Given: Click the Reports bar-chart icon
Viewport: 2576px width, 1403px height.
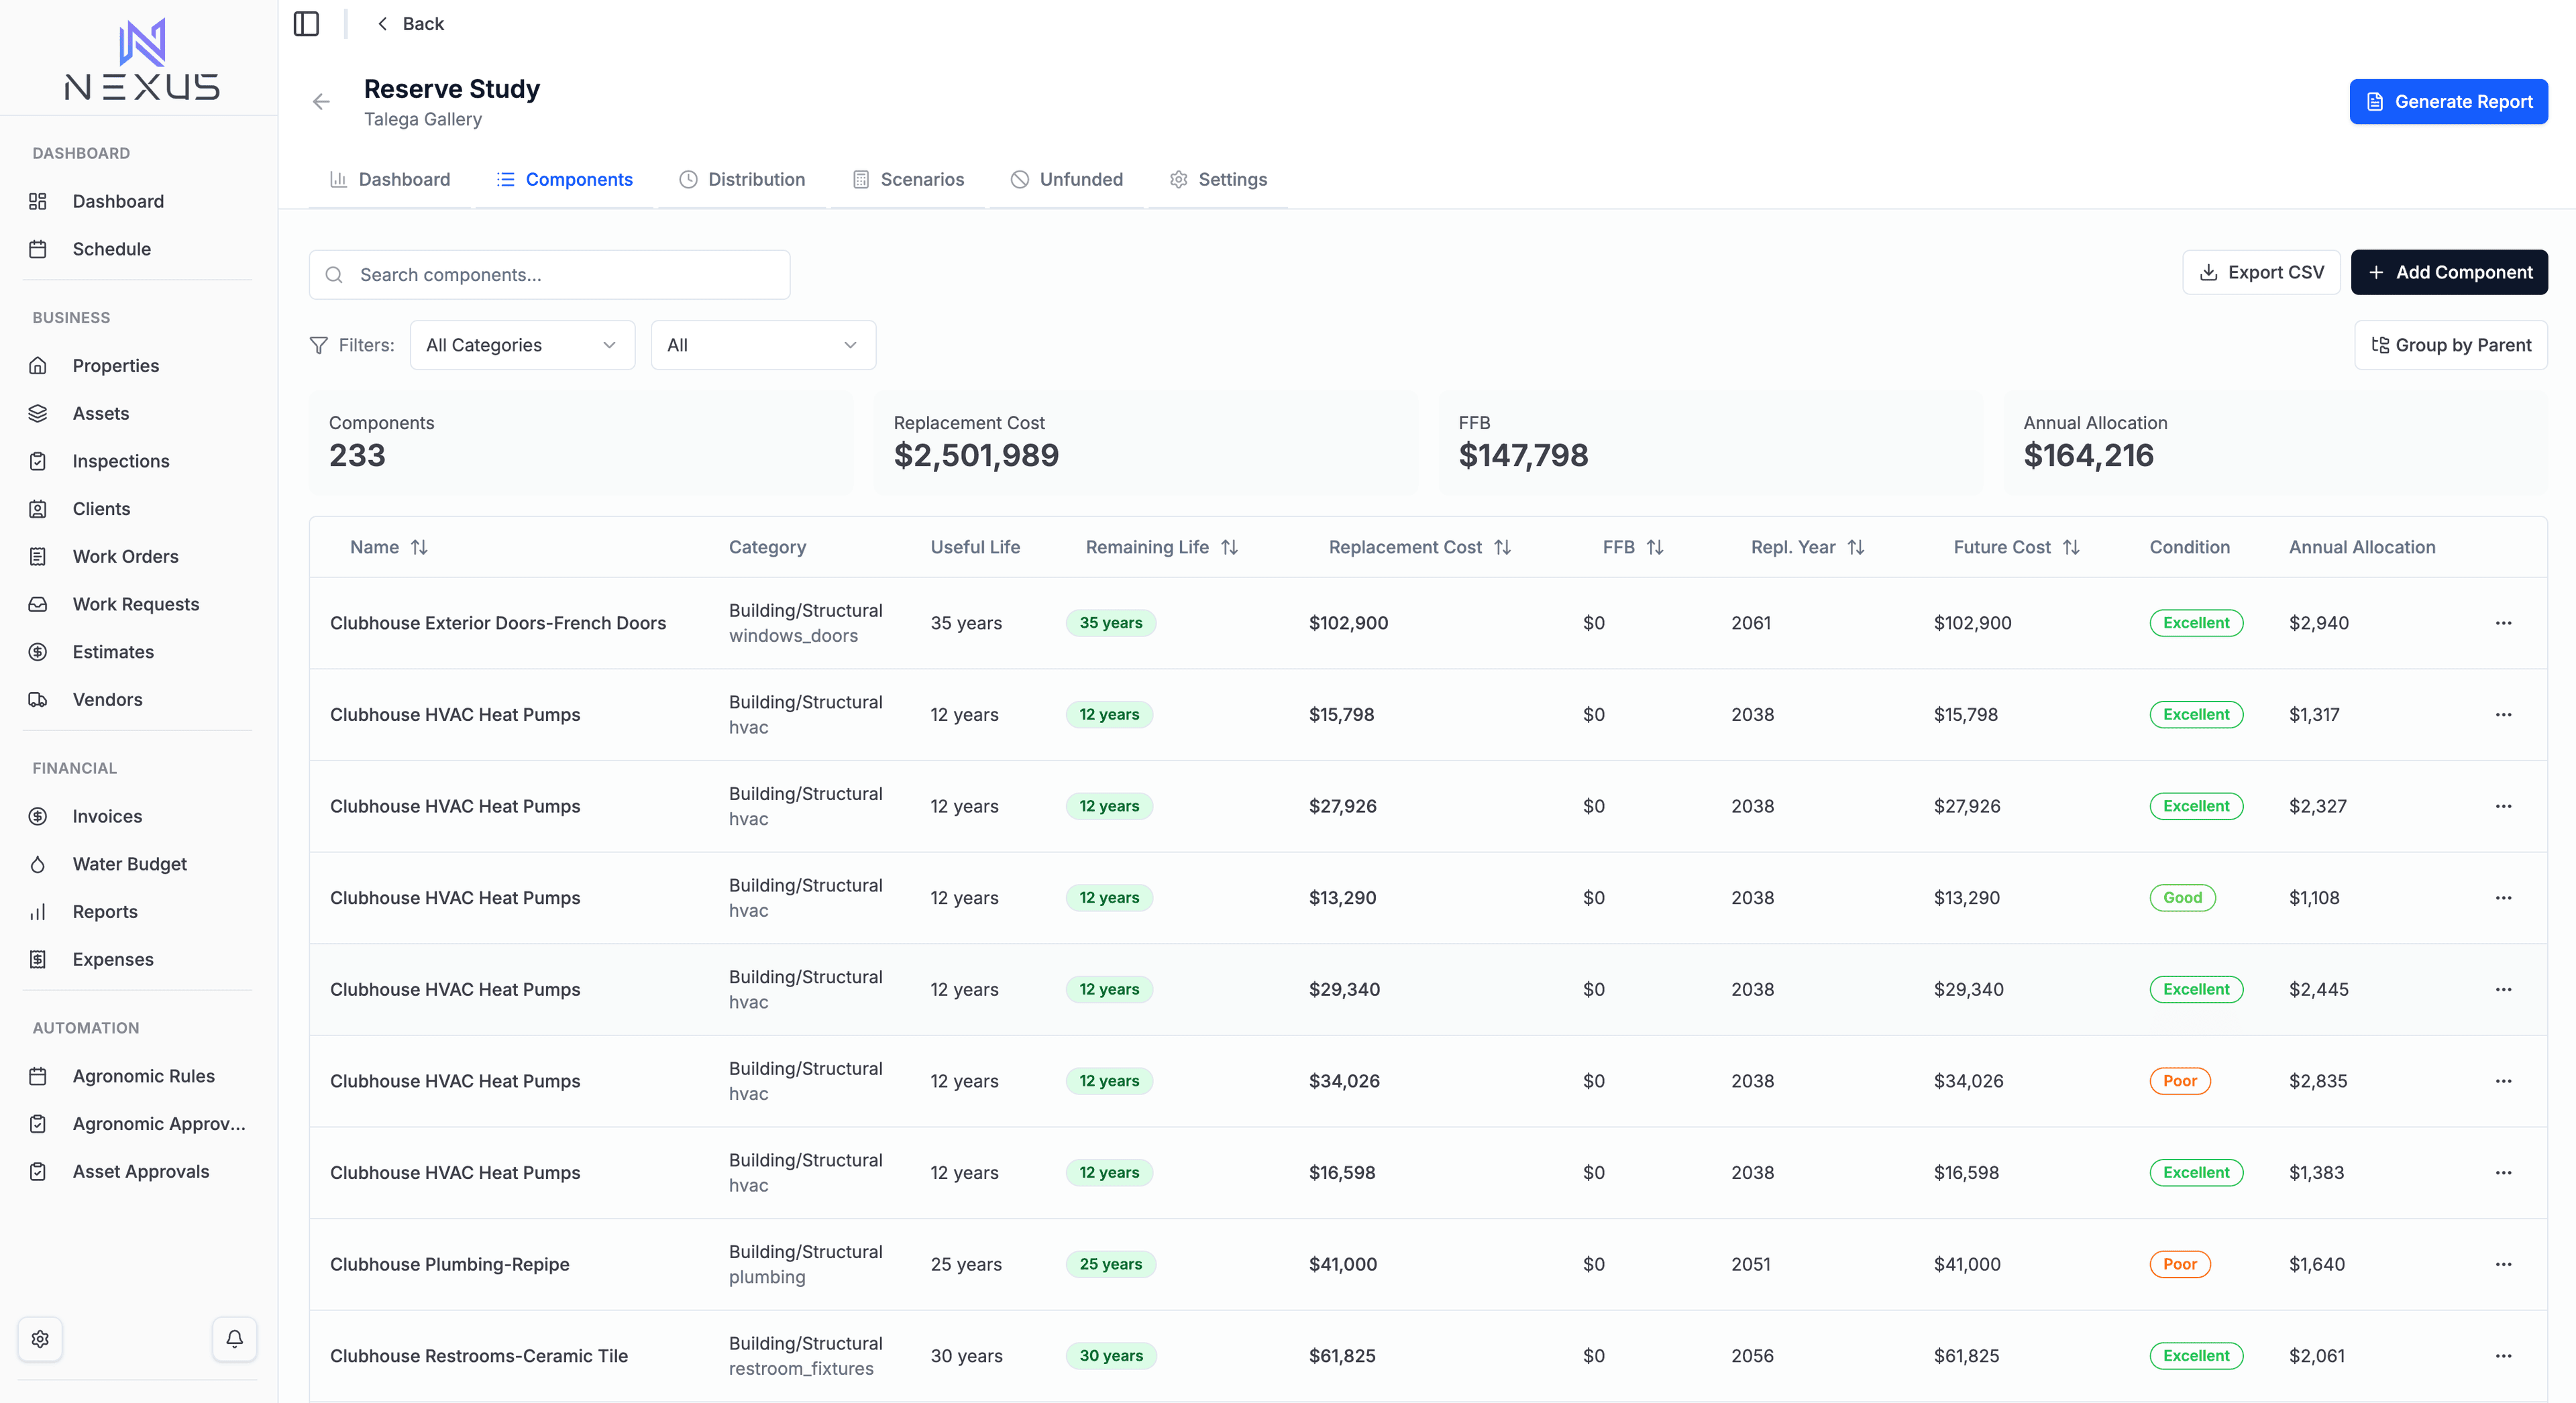Looking at the screenshot, I should (x=38, y=911).
